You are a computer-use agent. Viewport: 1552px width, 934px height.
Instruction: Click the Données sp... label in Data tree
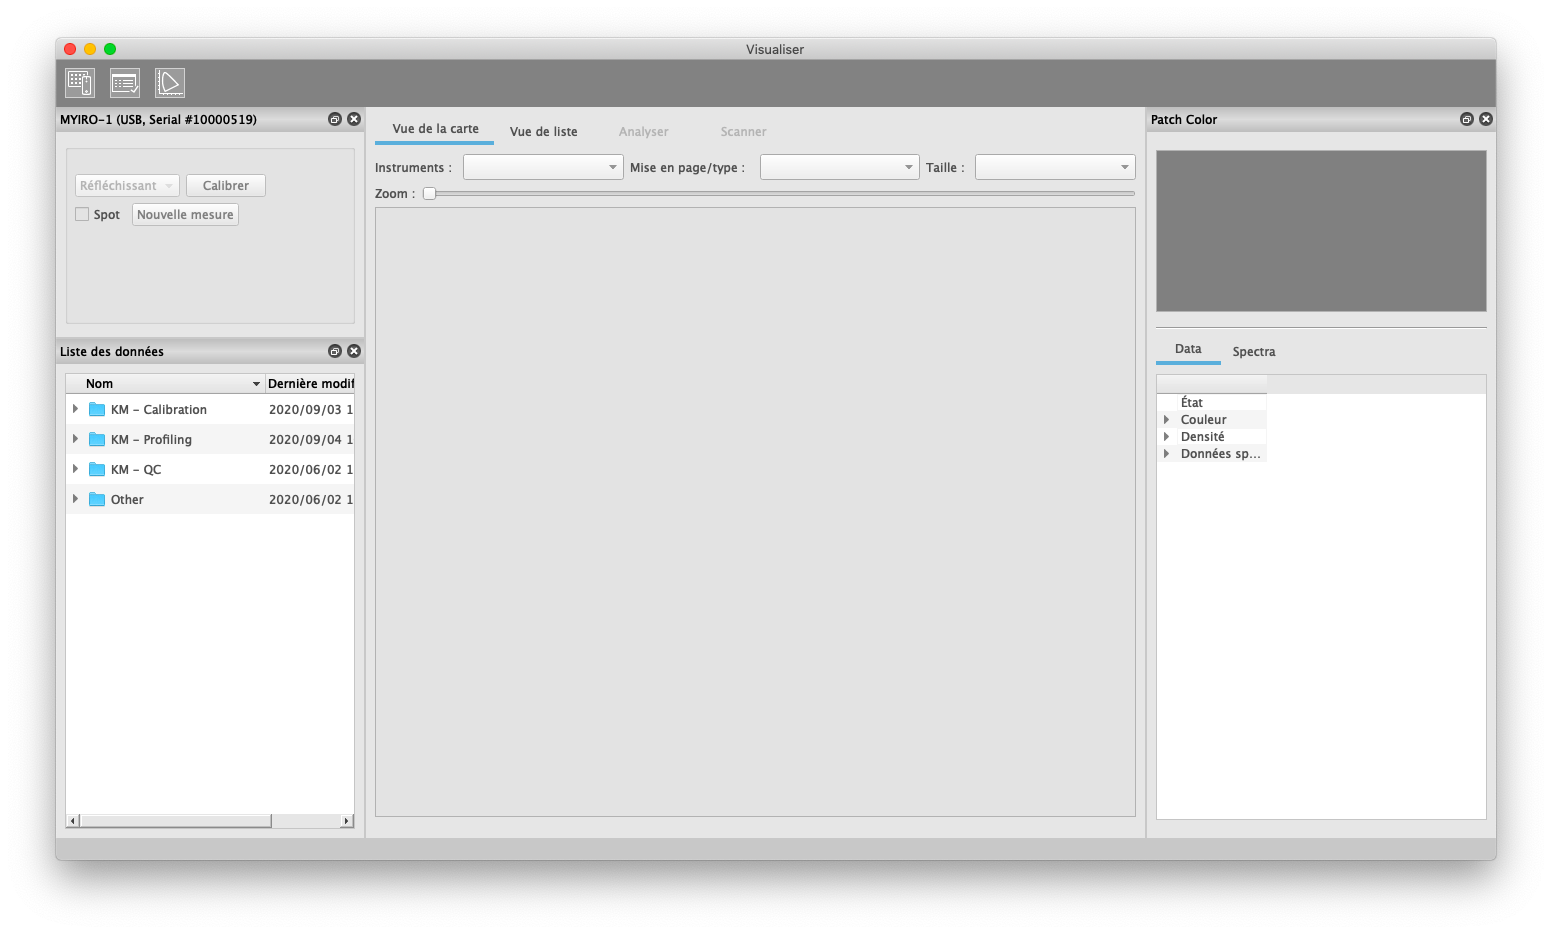[1220, 454]
